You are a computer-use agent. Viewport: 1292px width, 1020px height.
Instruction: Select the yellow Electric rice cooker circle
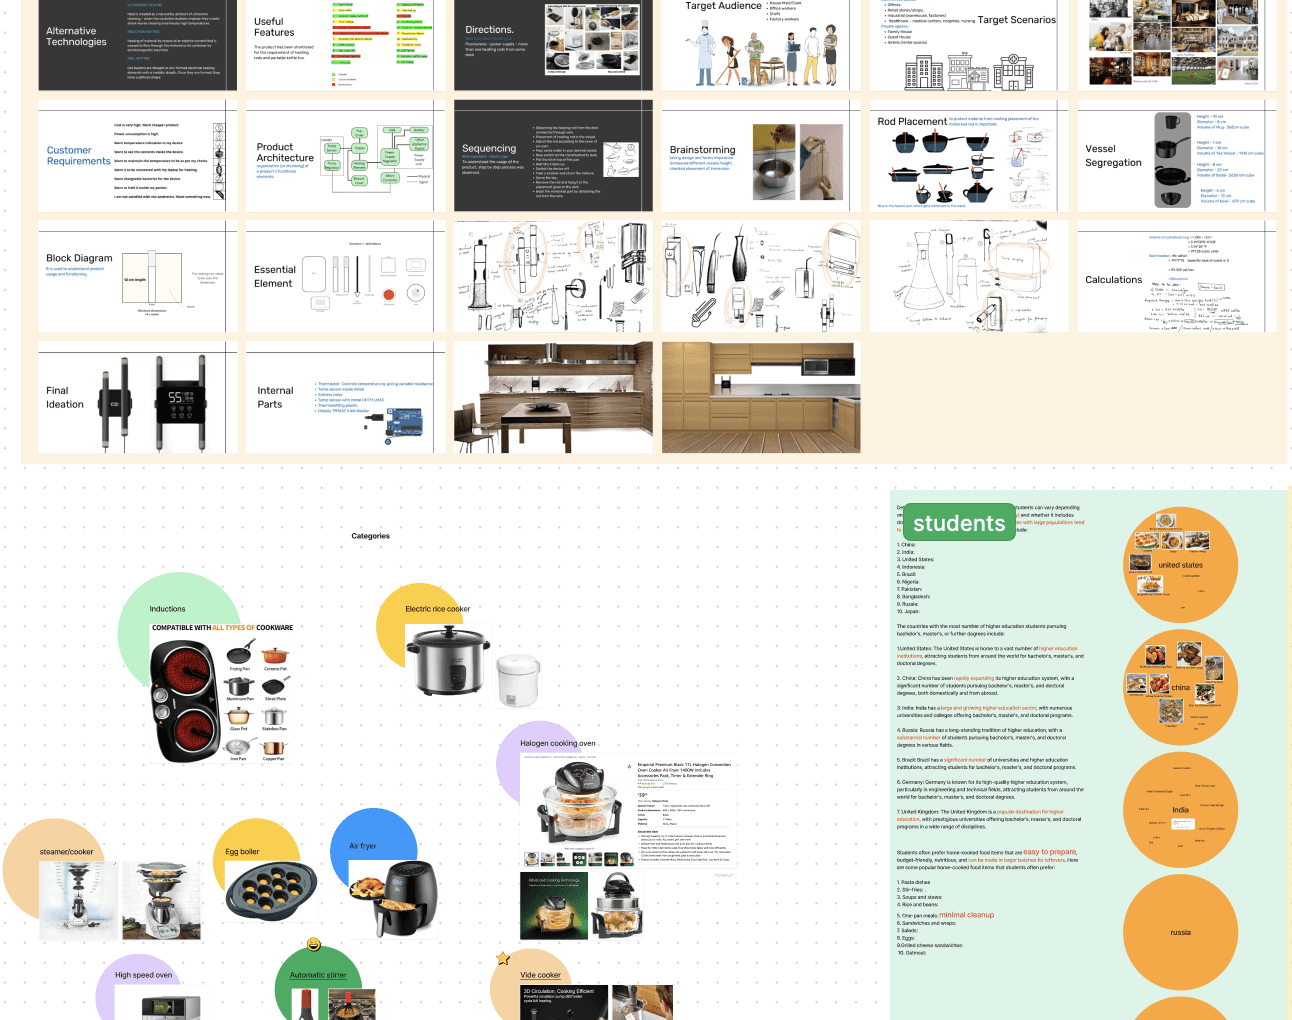[422, 629]
